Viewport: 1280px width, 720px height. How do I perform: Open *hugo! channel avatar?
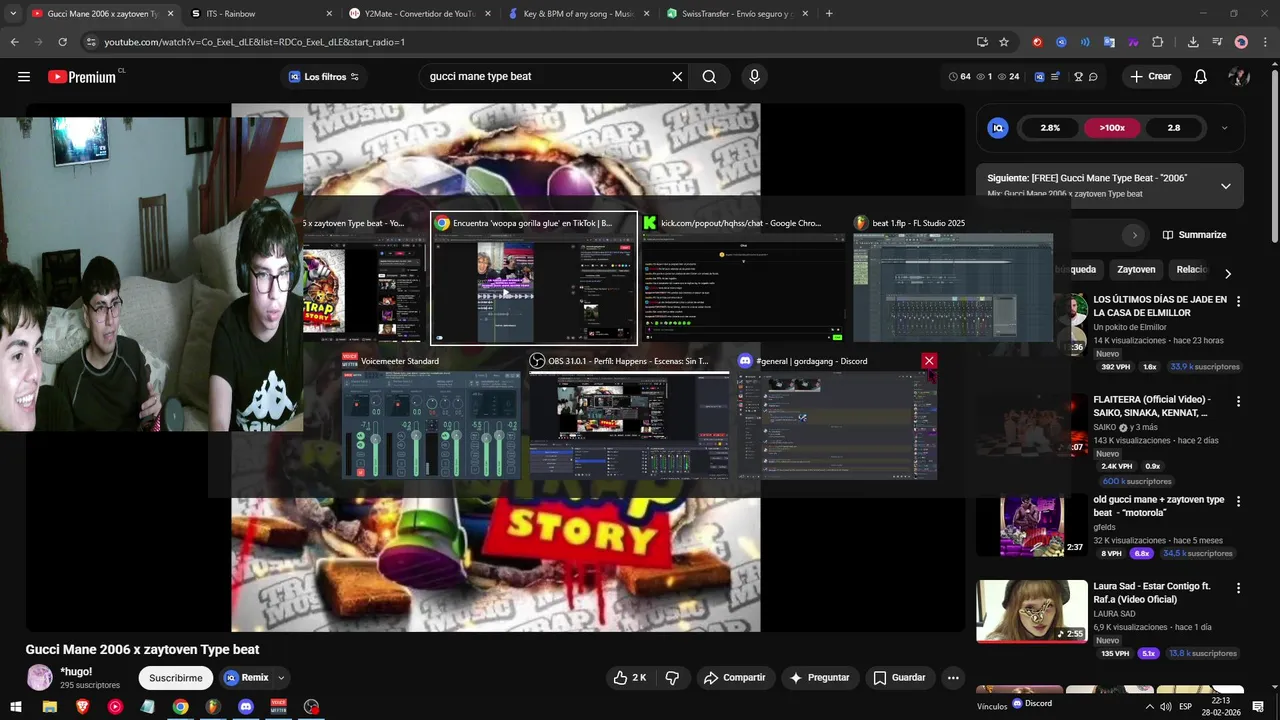pyautogui.click(x=39, y=677)
